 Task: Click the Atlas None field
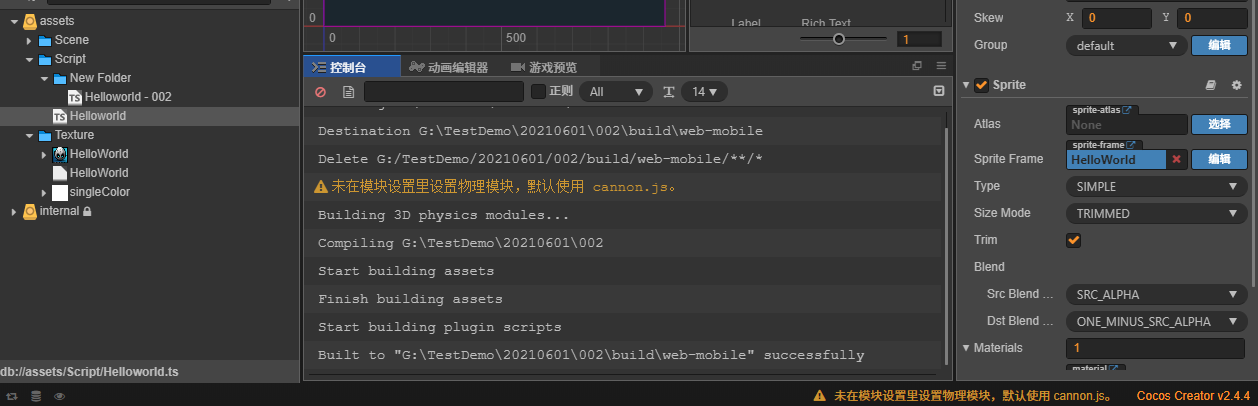pos(1126,124)
